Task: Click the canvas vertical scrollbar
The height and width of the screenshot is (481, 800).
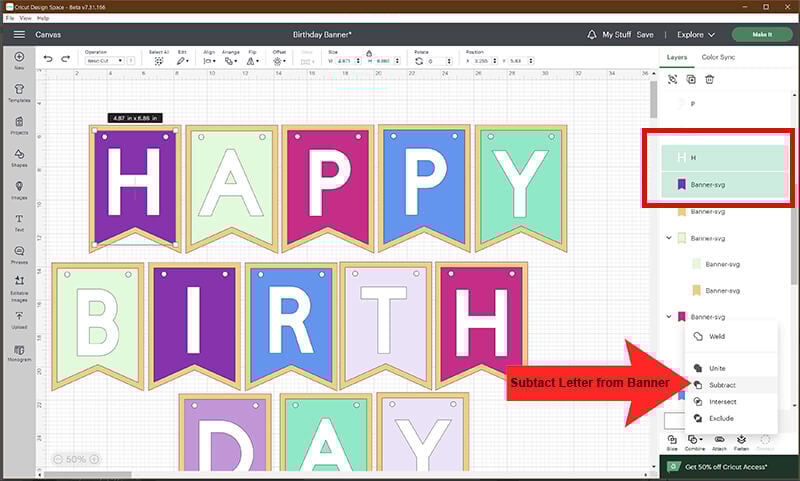Action: click(x=653, y=100)
